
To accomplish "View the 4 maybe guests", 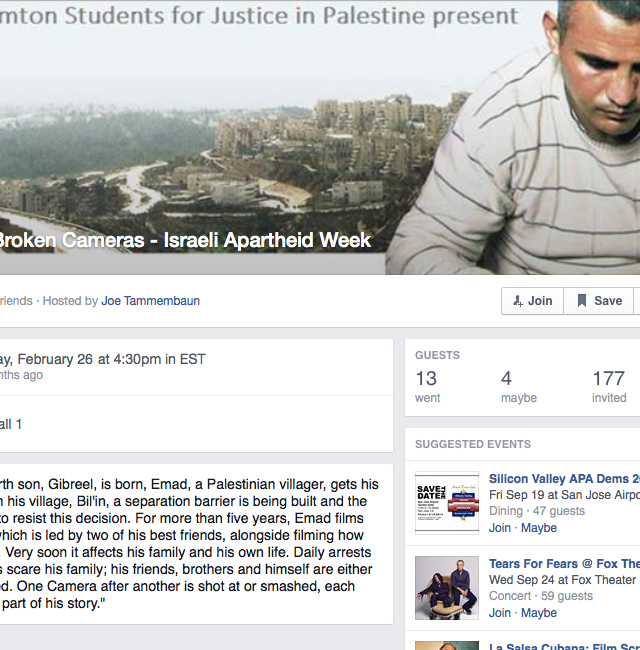I will (x=519, y=386).
